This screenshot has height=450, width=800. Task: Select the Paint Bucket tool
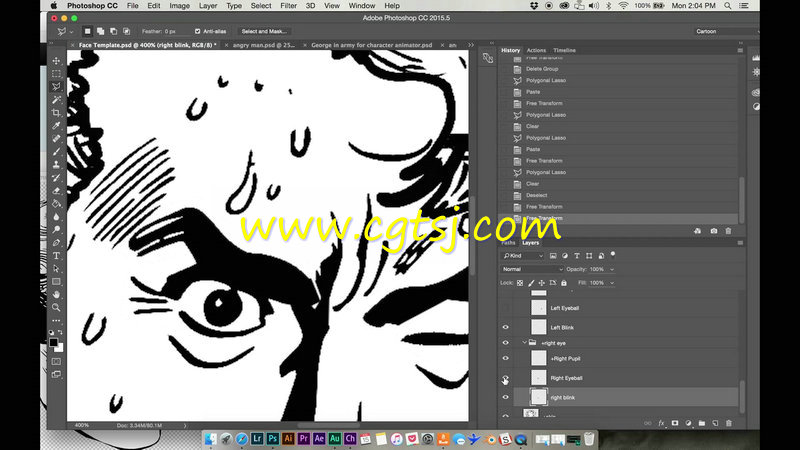(x=56, y=204)
